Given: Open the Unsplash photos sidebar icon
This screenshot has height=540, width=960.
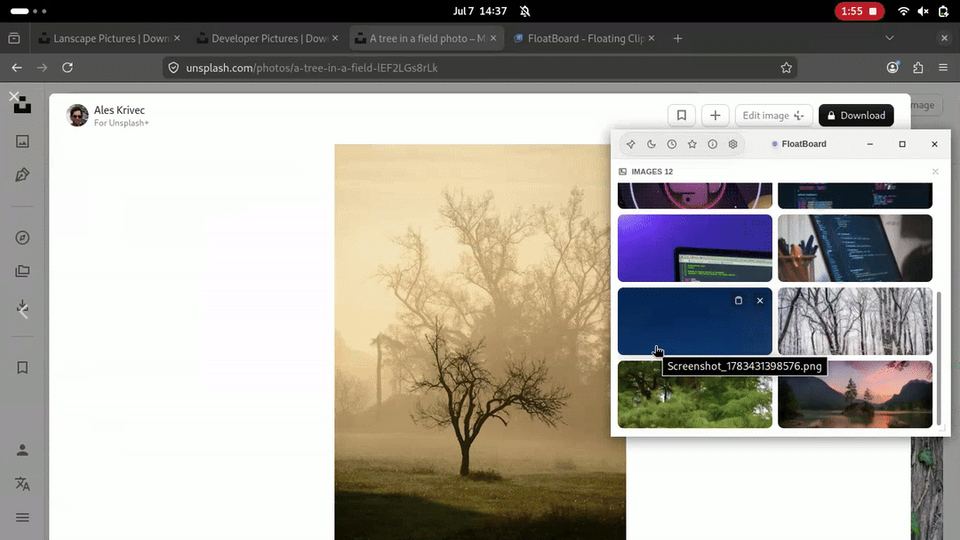Looking at the screenshot, I should click(23, 141).
